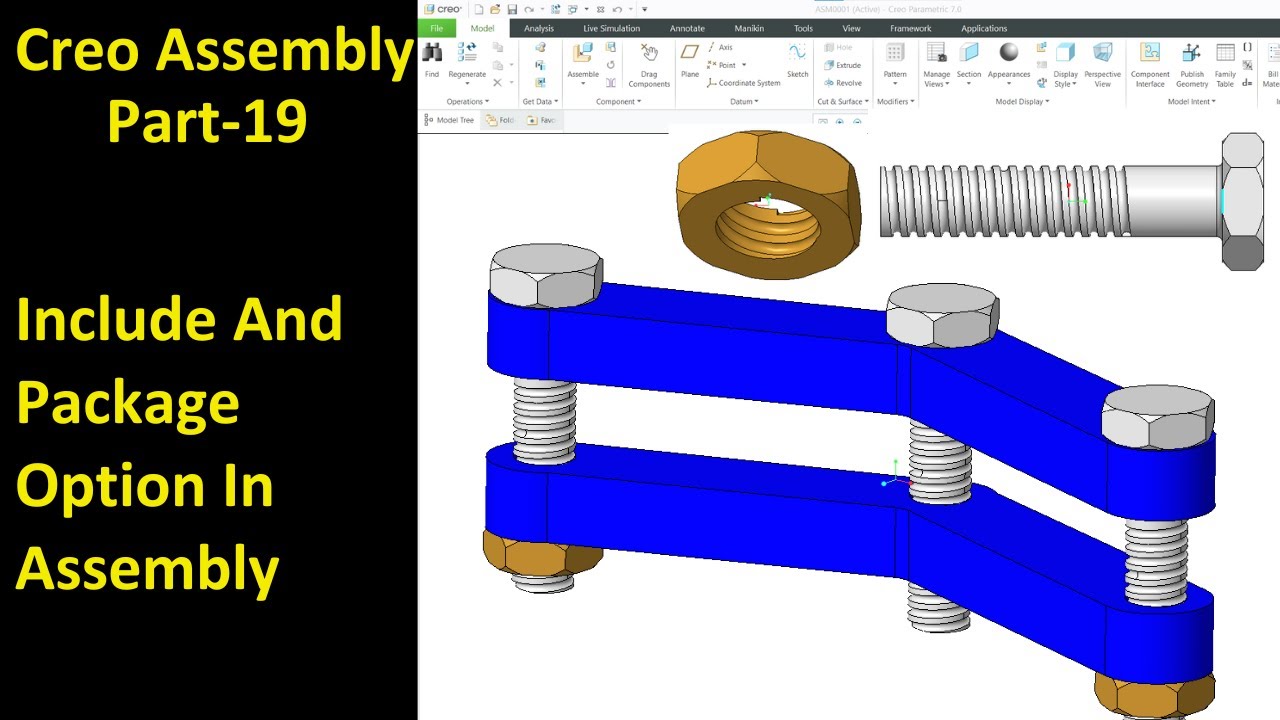Click the datum Axis tool
Image resolution: width=1280 pixels, height=720 pixels.
pyautogui.click(x=720, y=47)
